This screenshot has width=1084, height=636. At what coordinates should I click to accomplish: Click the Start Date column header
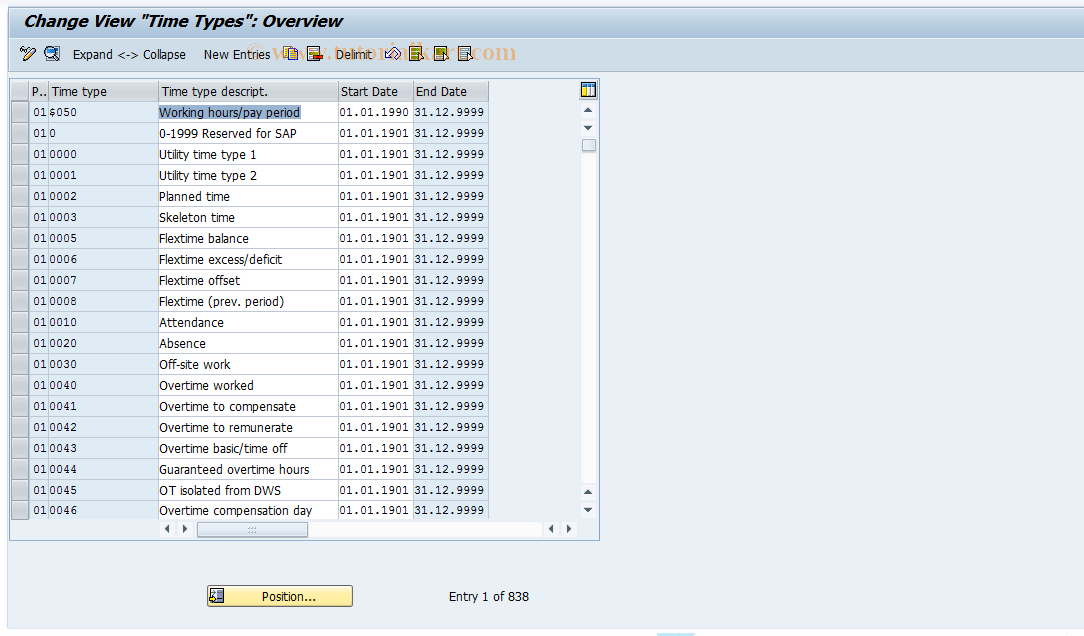tap(375, 91)
